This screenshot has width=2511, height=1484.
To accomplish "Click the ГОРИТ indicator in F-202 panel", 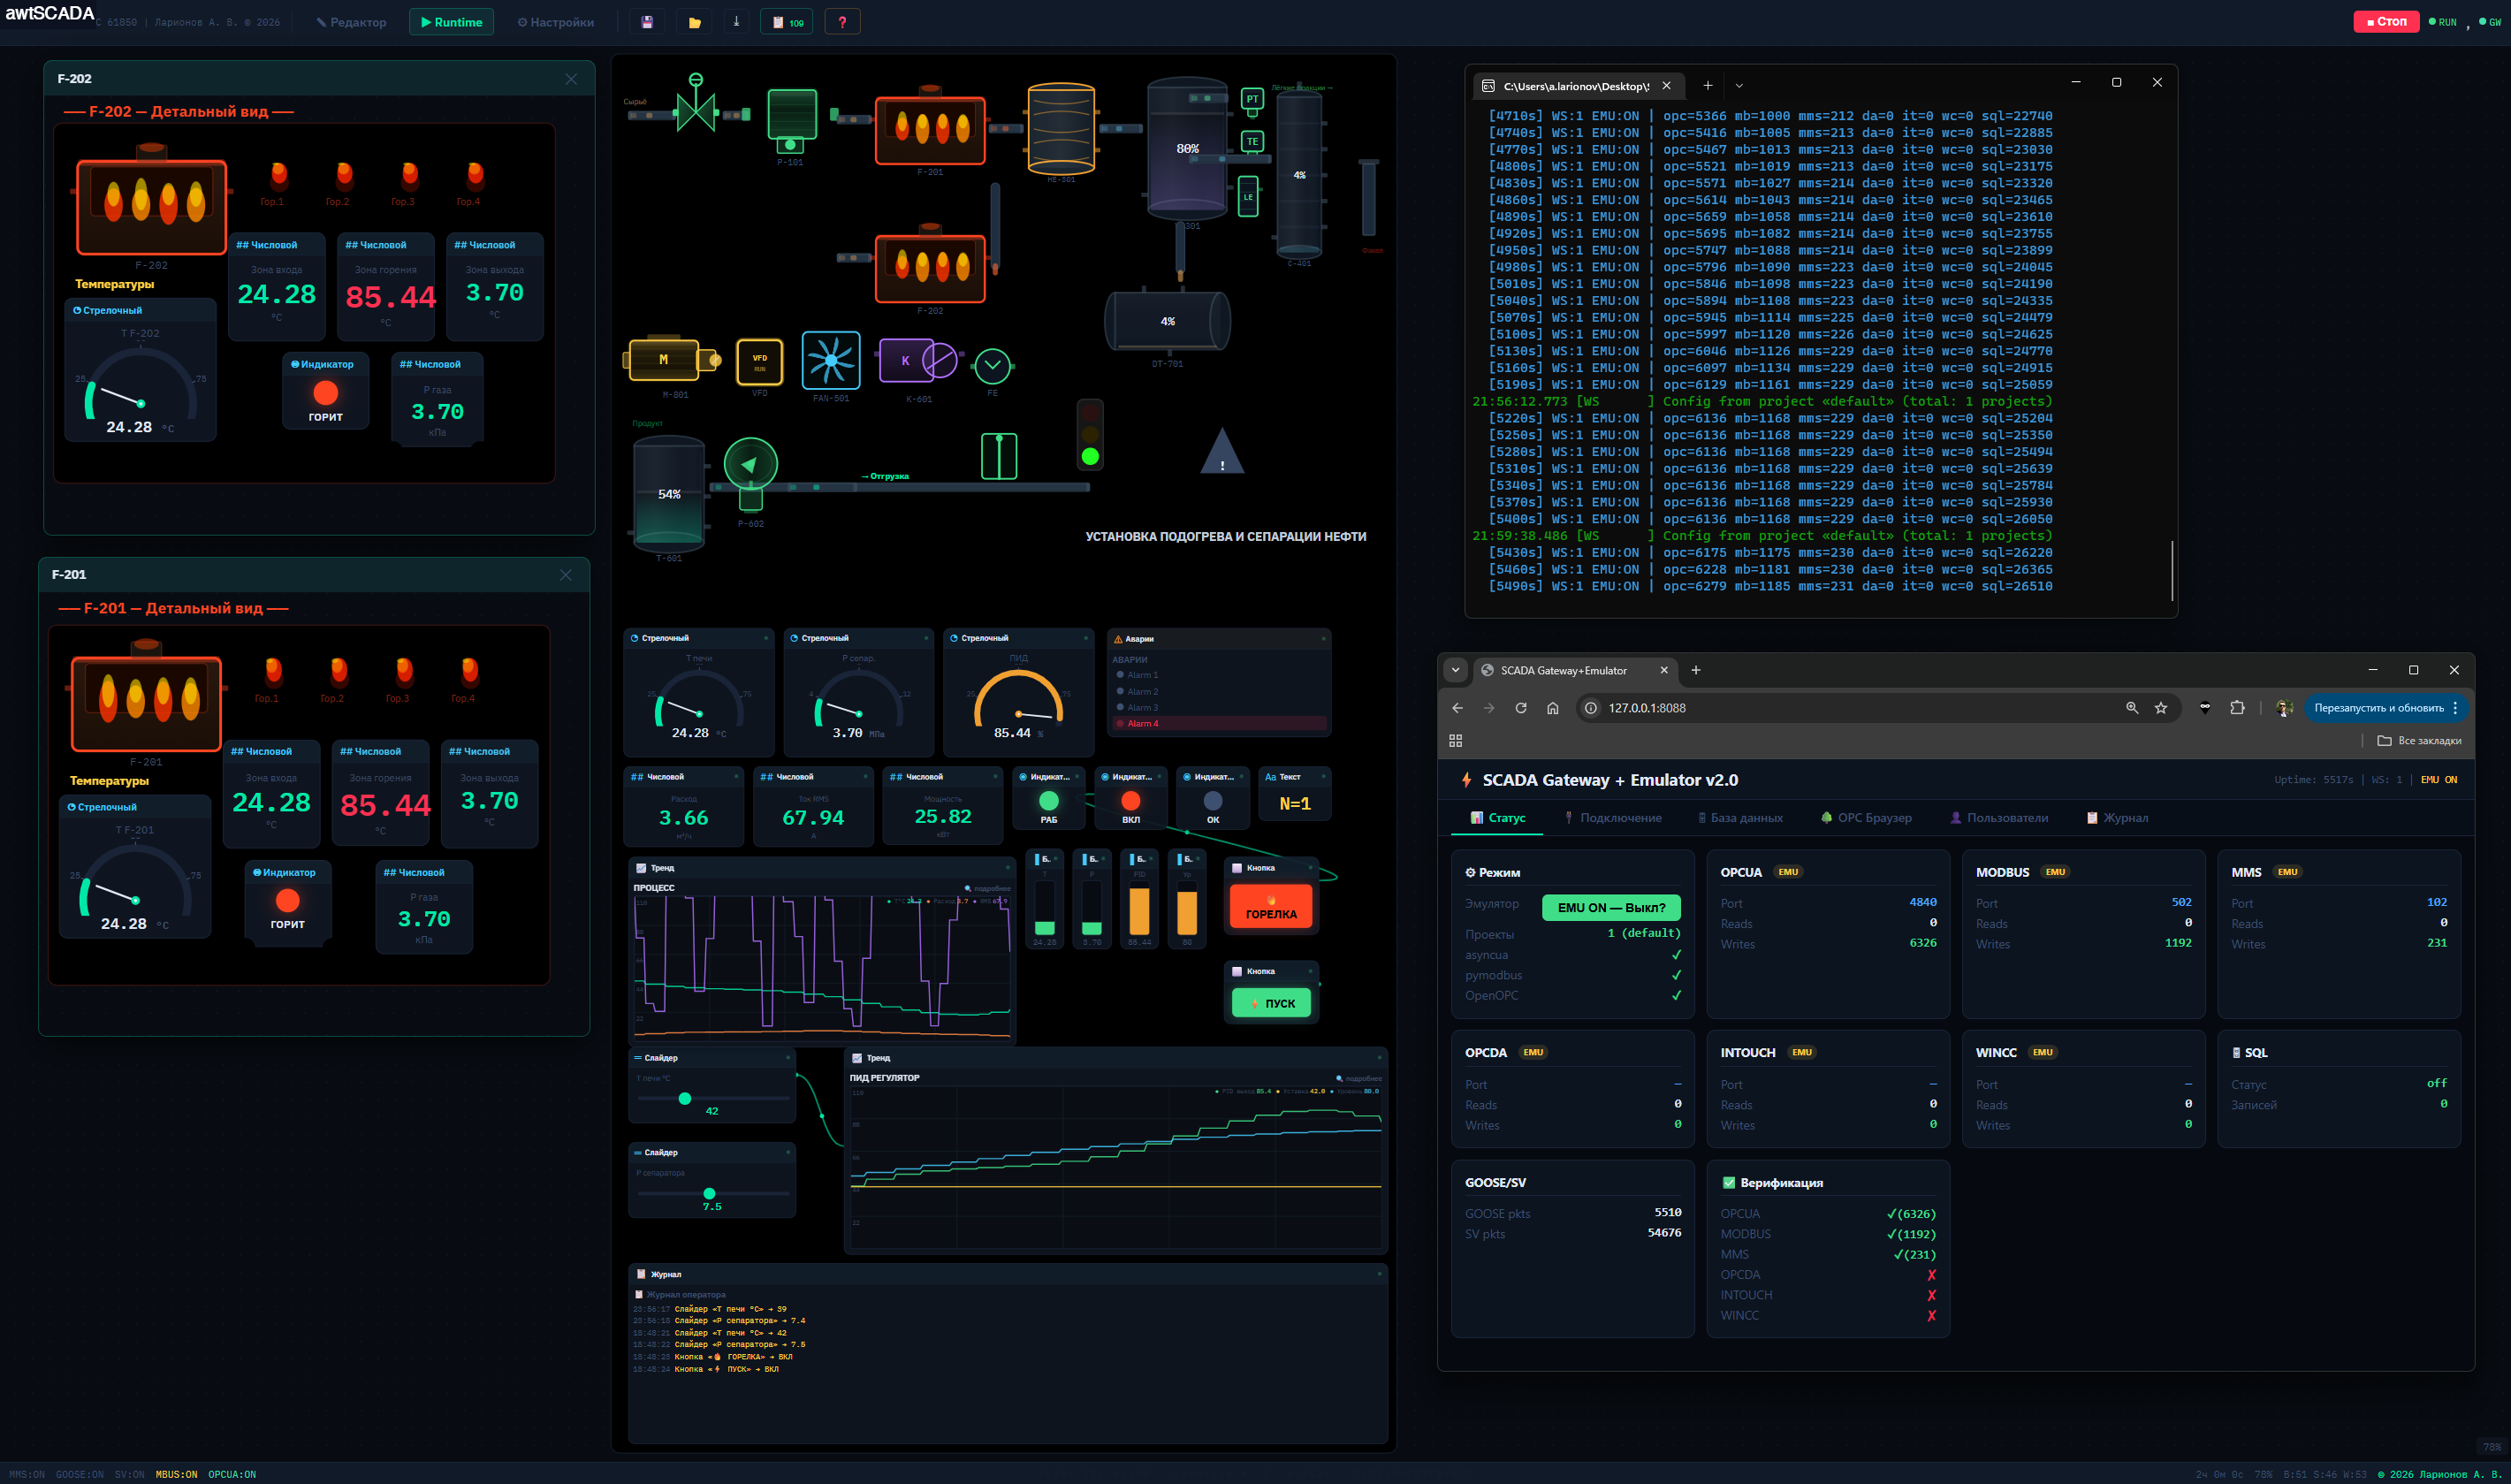I will pos(325,393).
